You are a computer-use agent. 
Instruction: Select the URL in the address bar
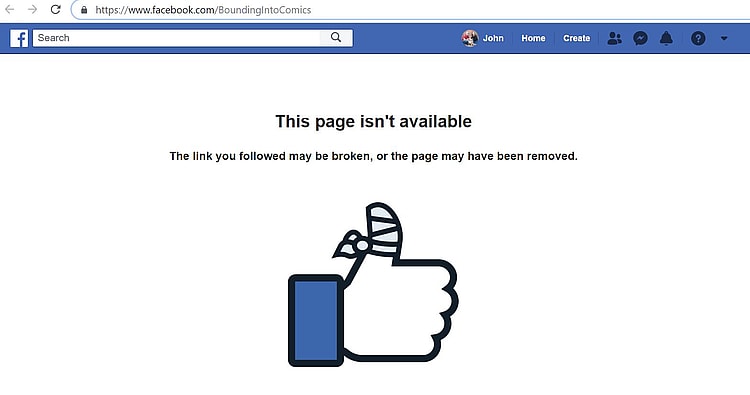(203, 10)
